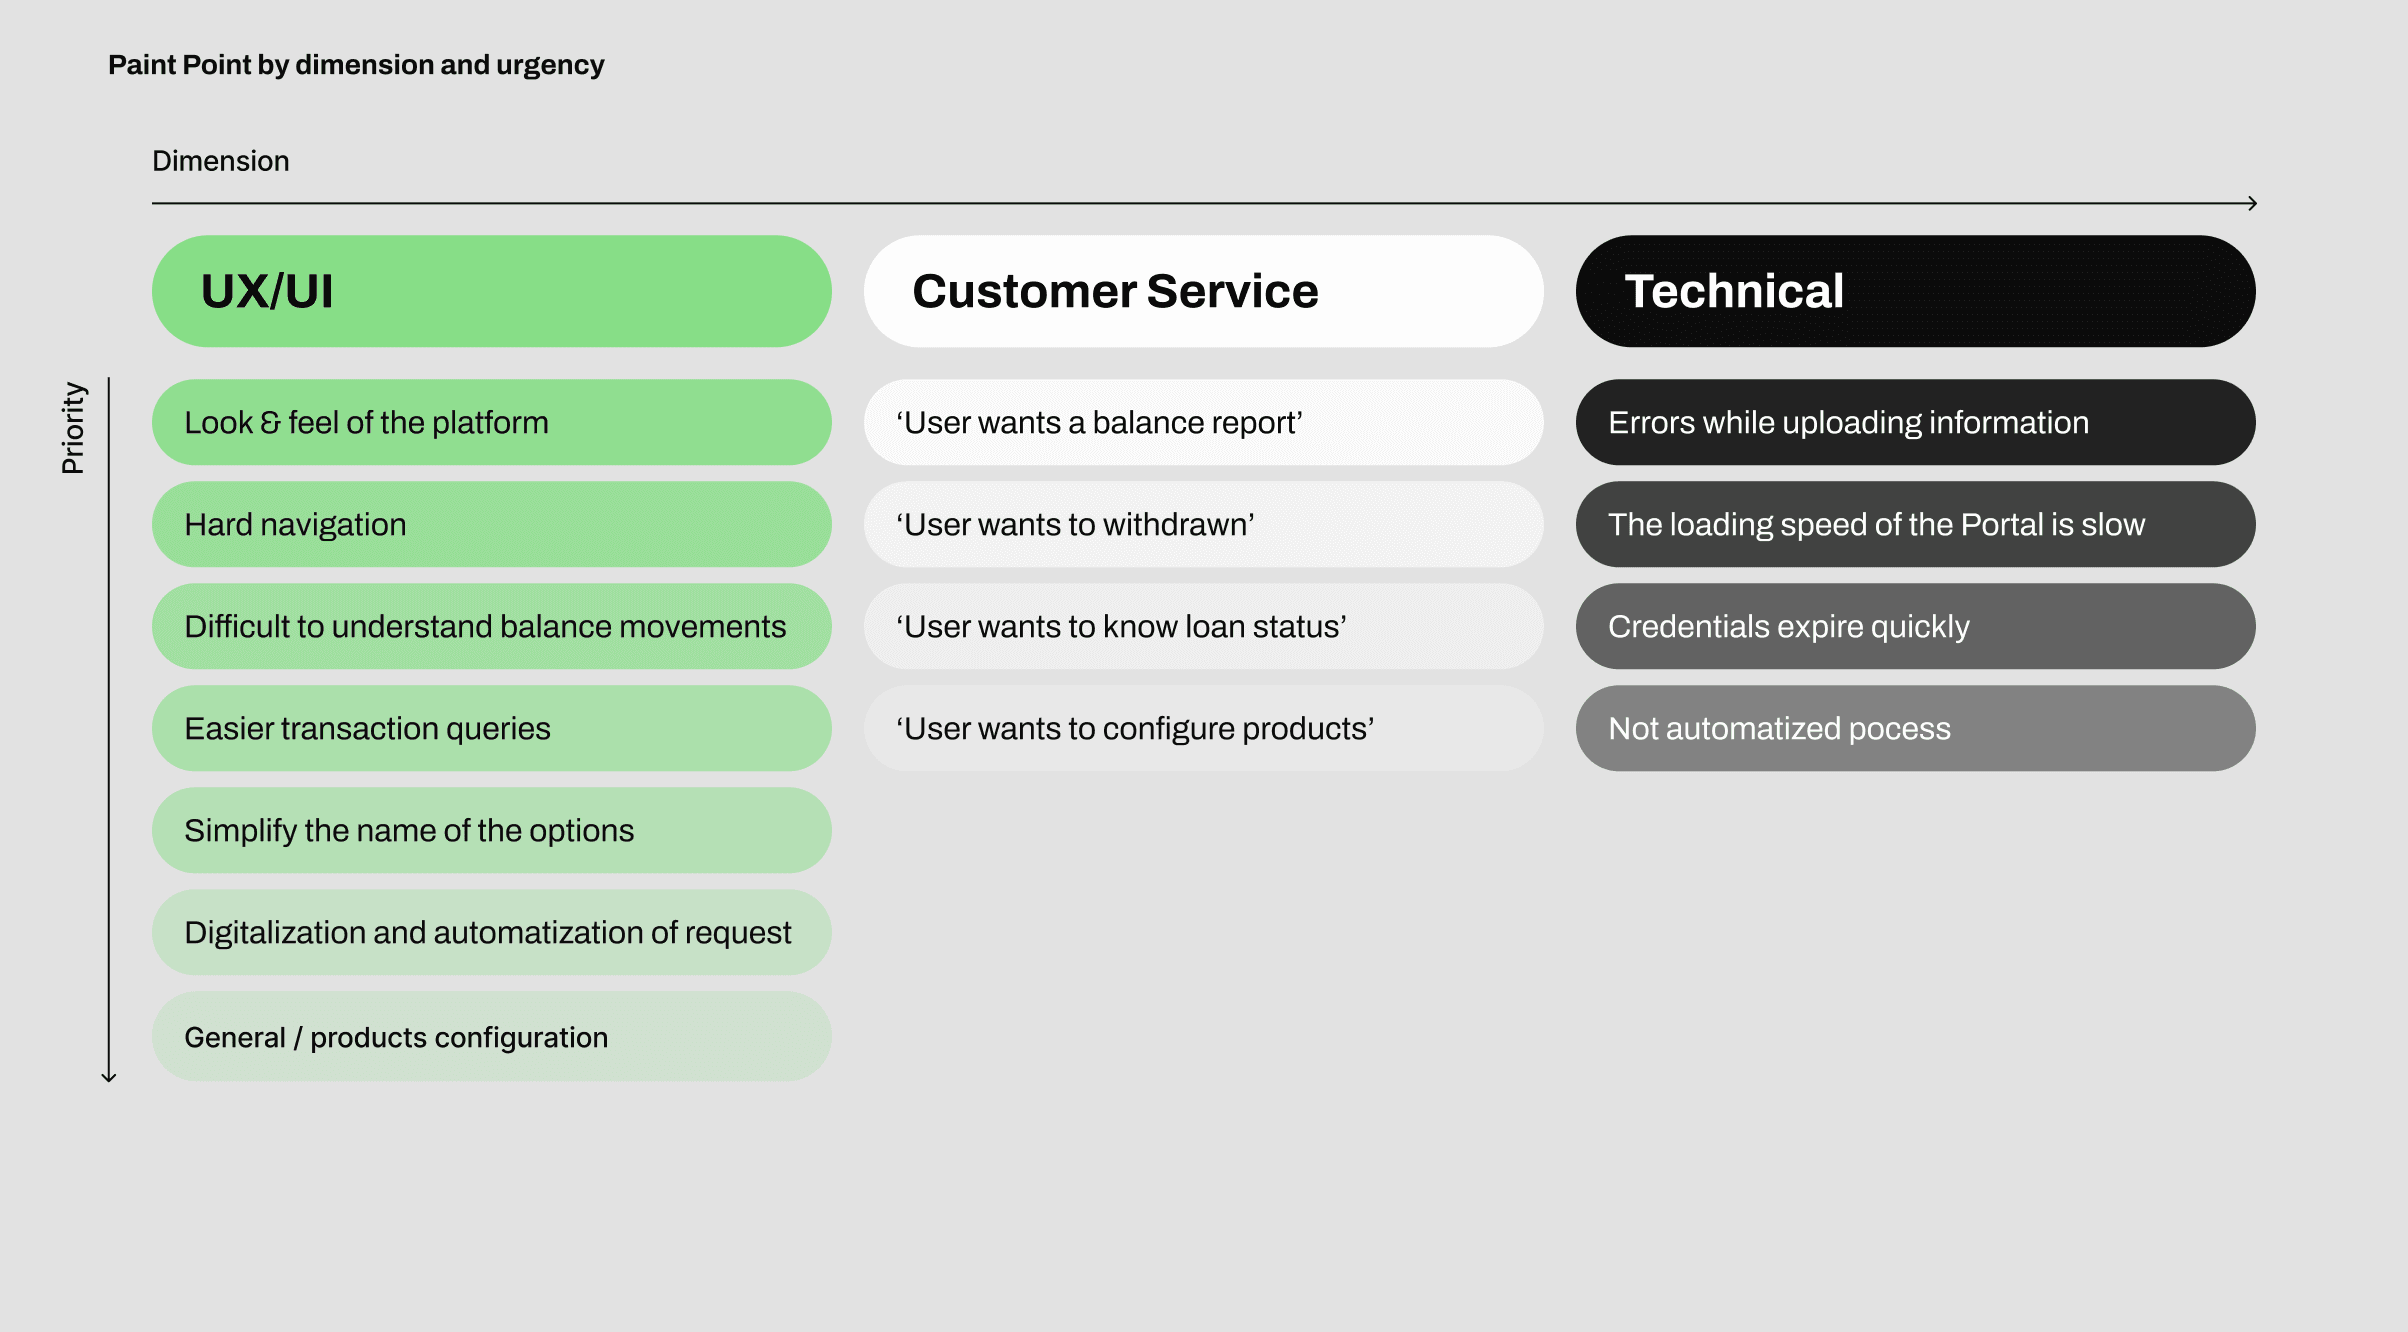This screenshot has height=1332, width=2408.
Task: Select the Customer Service header pill
Action: point(1203,291)
